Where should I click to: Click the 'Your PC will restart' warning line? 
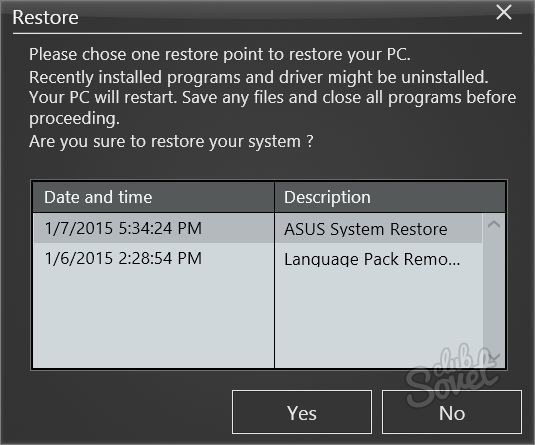pyautogui.click(x=272, y=97)
